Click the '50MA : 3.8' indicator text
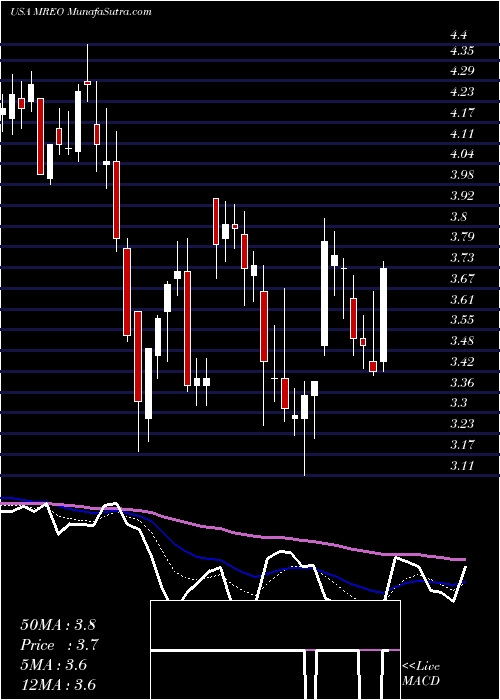 (58, 625)
